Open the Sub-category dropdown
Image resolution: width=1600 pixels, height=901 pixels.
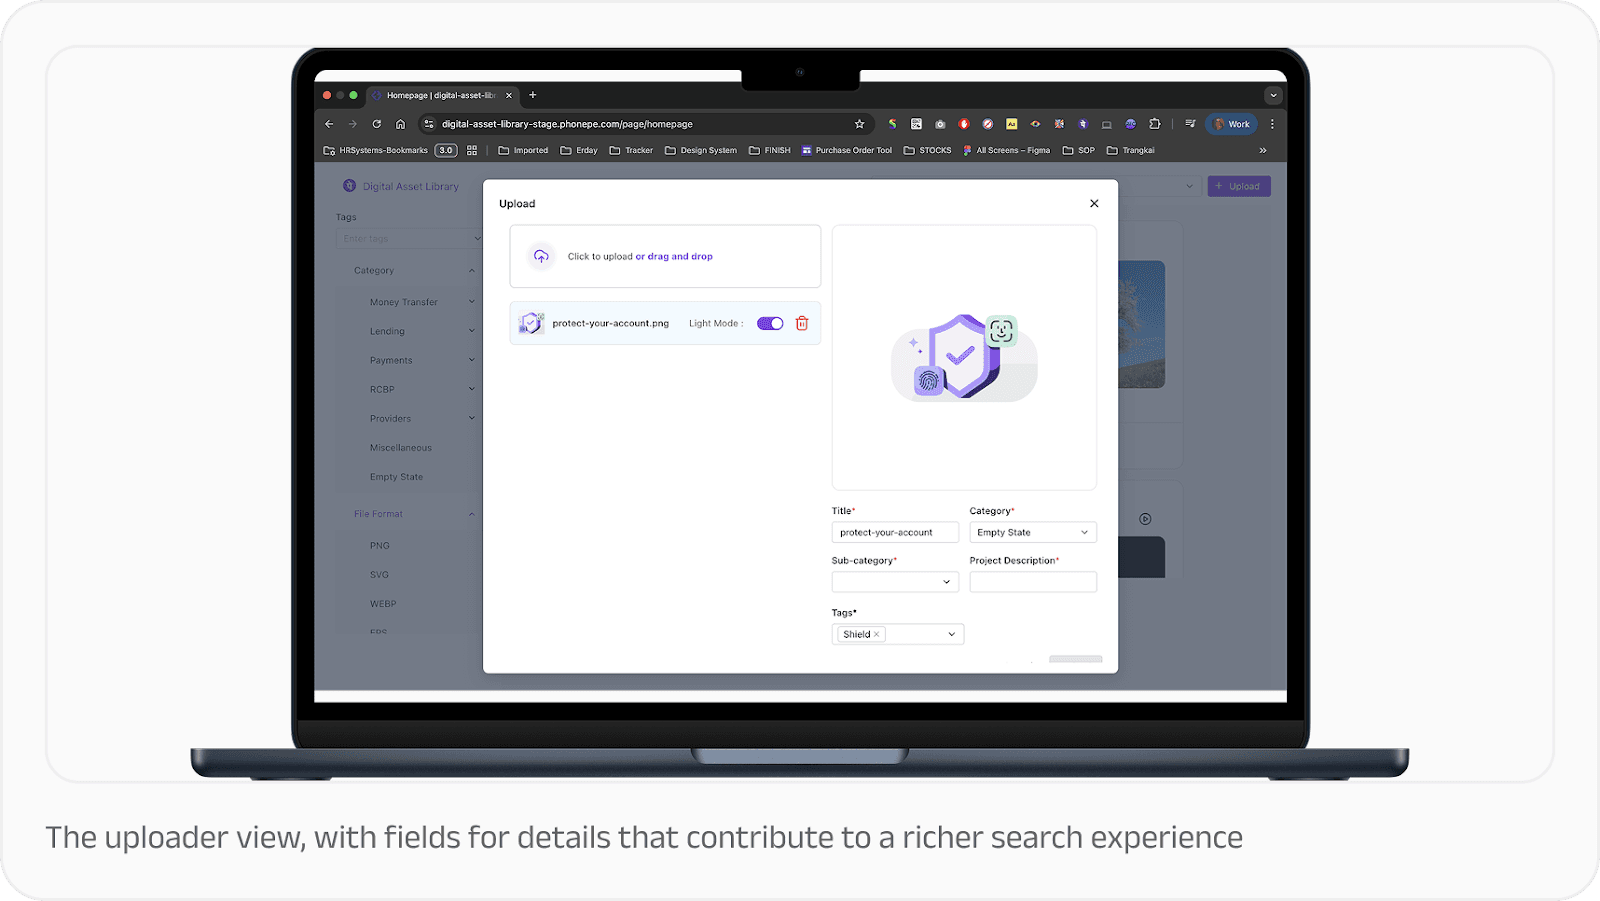click(x=895, y=582)
